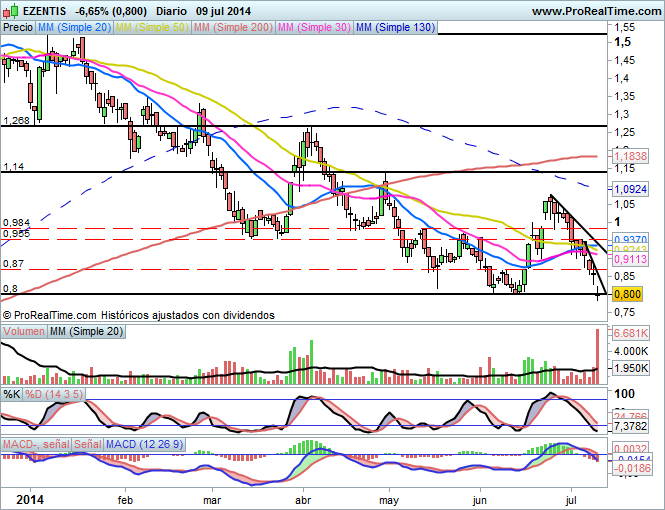The image size is (665, 510).
Task: Select the MACD-, señal label
Action: tap(36, 444)
